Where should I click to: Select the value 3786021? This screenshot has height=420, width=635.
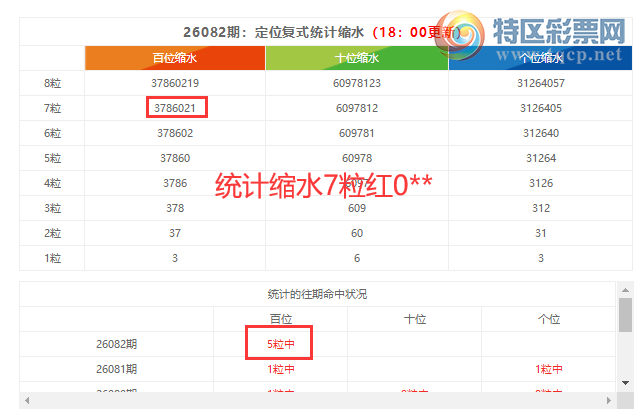pyautogui.click(x=175, y=108)
